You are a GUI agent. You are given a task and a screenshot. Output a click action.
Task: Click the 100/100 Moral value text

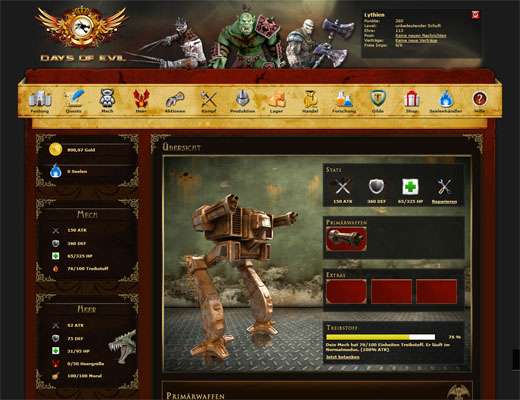tap(85, 376)
